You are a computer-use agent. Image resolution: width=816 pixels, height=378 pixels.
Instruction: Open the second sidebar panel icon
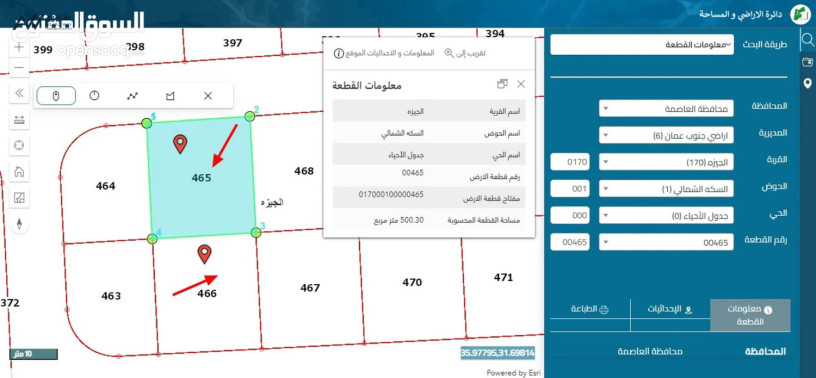(808, 62)
